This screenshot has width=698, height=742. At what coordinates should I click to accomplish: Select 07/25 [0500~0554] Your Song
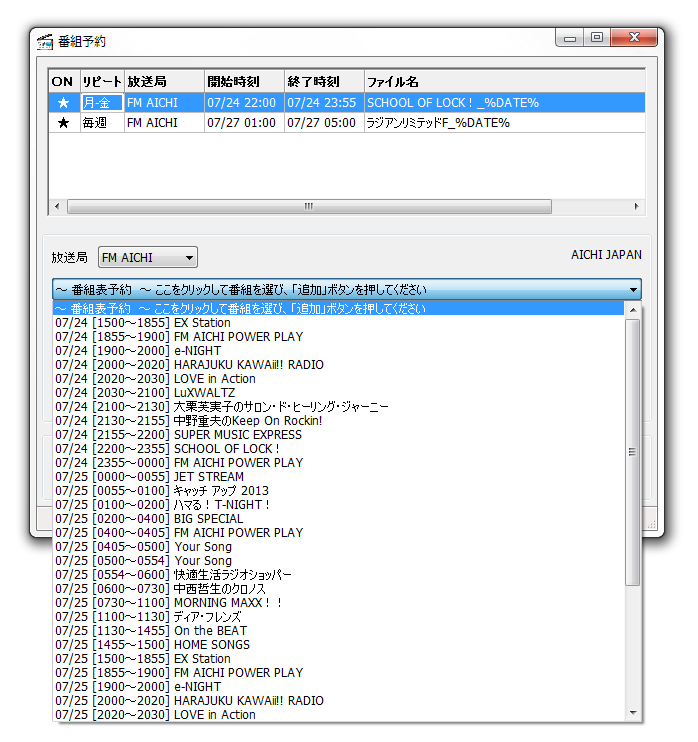pos(338,561)
